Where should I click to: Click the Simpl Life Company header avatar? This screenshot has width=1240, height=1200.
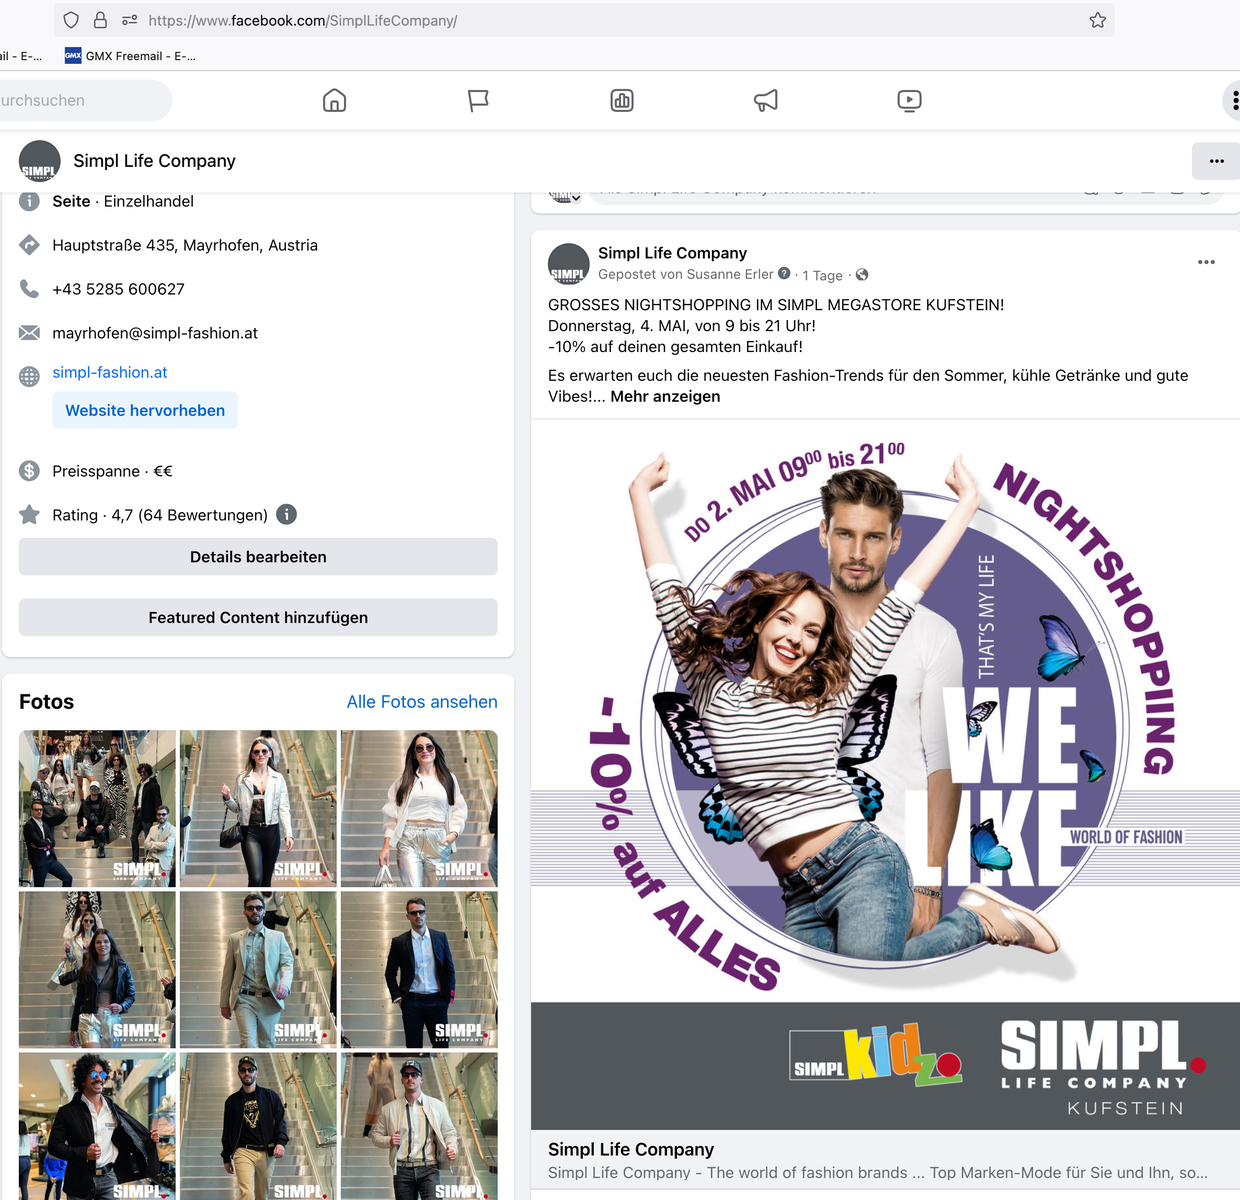tap(40, 161)
